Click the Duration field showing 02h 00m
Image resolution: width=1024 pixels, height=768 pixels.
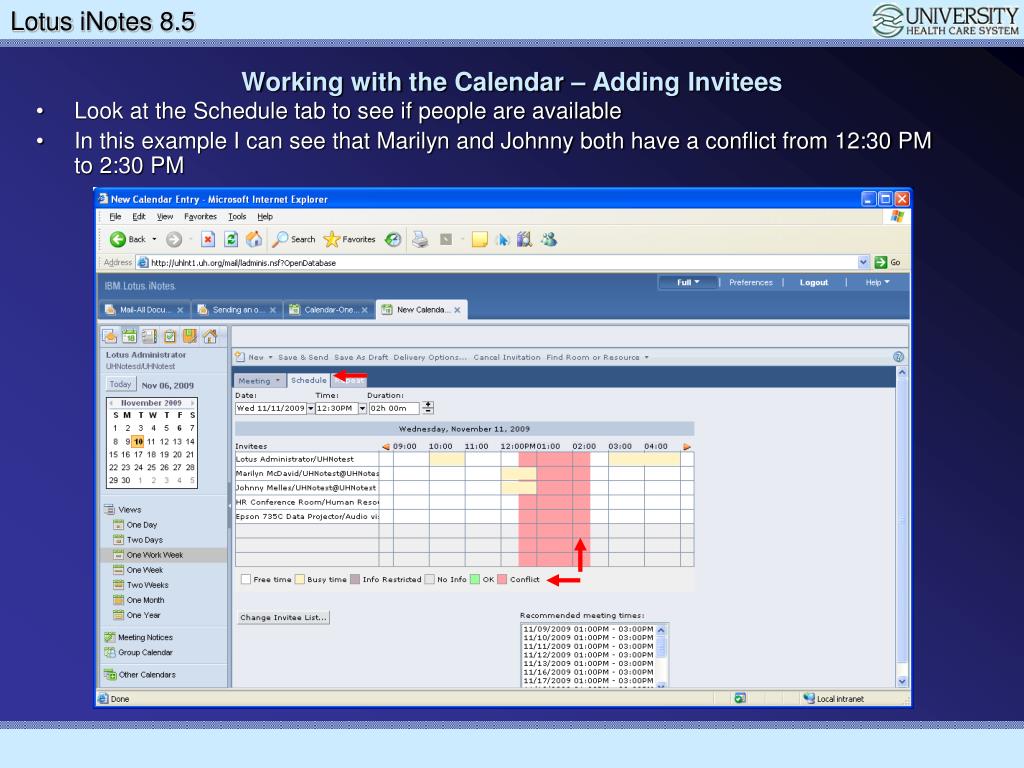[394, 408]
